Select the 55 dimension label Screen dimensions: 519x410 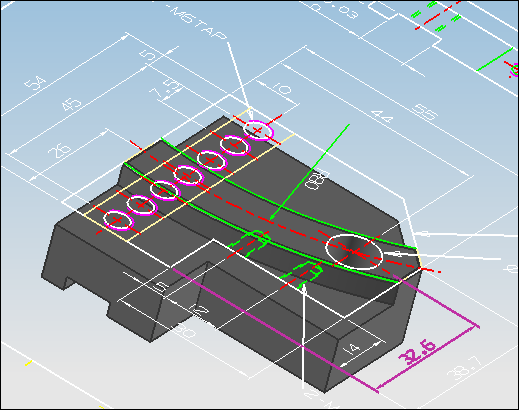424,112
